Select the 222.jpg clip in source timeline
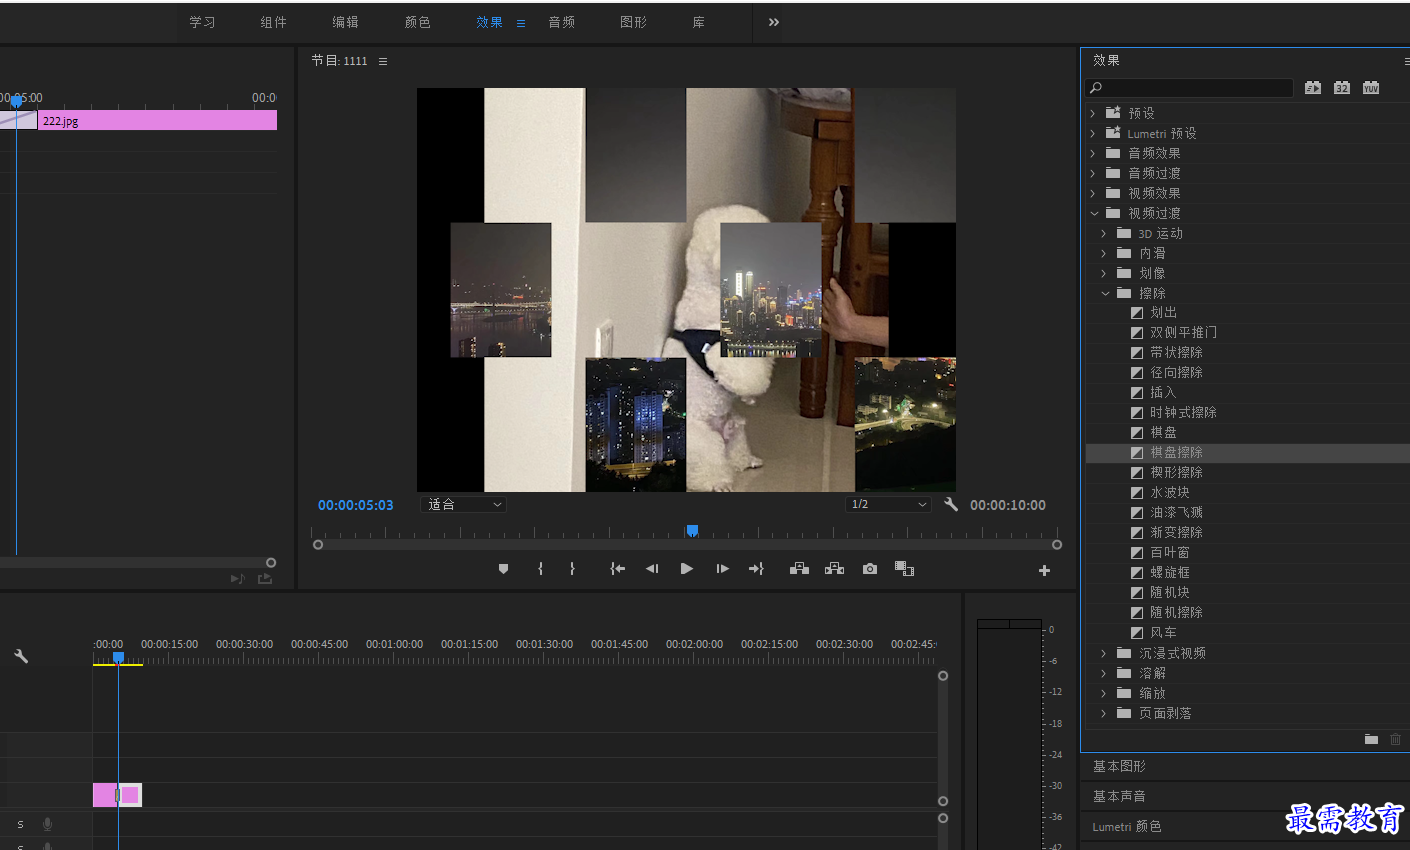The width and height of the screenshot is (1410, 850). tap(157, 121)
